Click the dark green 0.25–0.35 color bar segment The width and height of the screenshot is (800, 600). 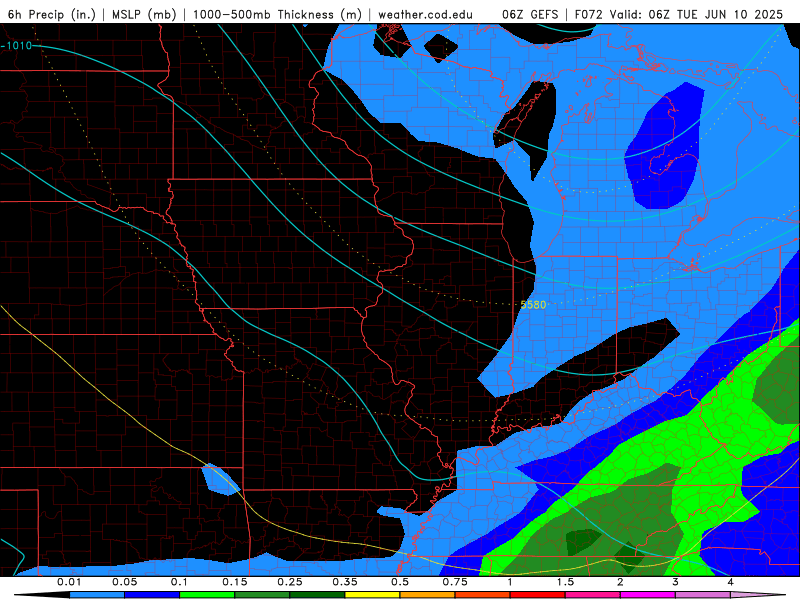coord(317,595)
